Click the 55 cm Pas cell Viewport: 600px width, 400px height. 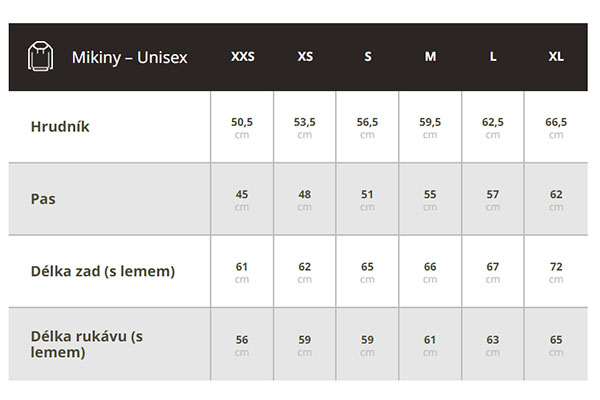(430, 199)
